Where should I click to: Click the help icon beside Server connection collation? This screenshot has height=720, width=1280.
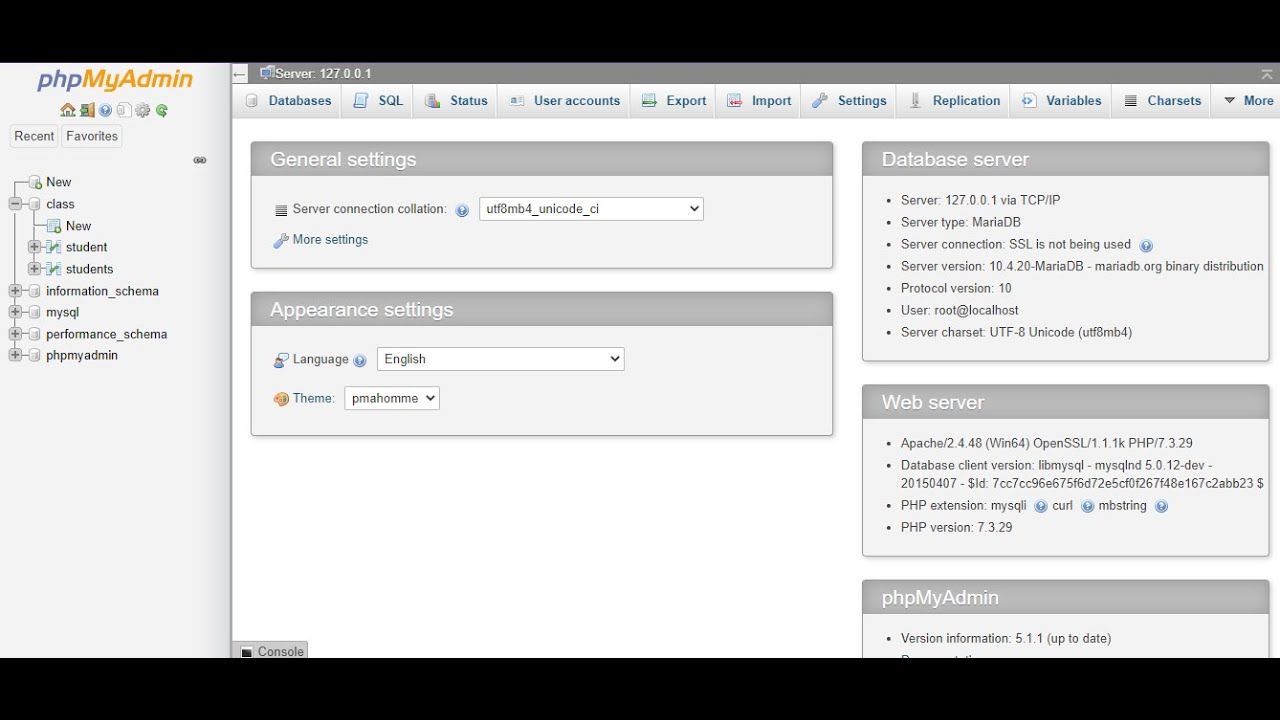pyautogui.click(x=462, y=210)
